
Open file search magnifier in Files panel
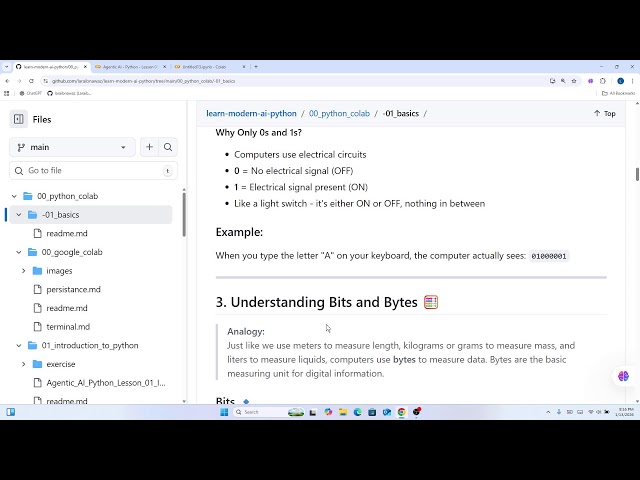(168, 147)
